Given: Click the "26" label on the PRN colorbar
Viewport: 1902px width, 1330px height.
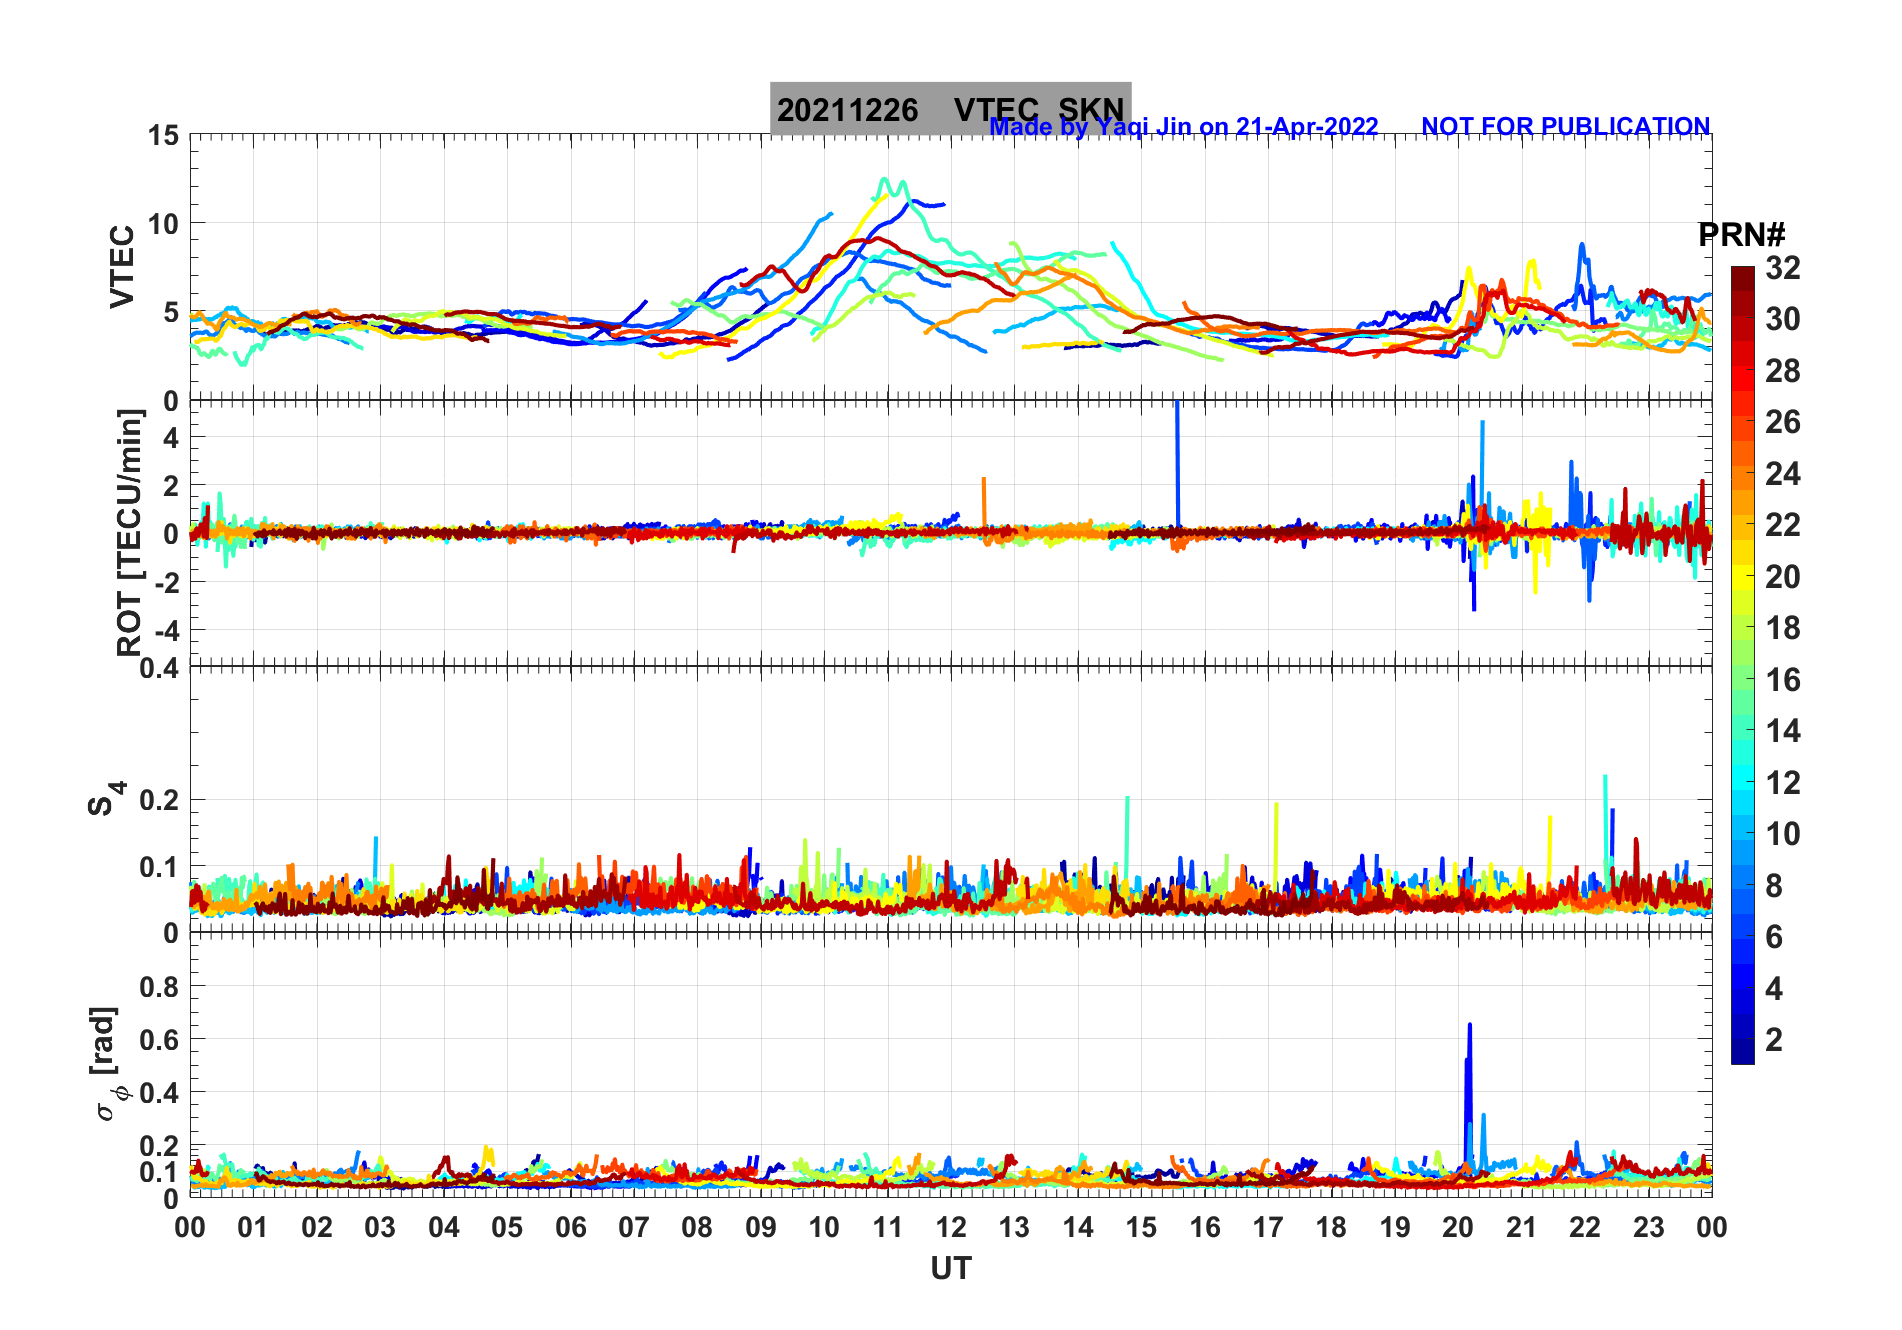Looking at the screenshot, I should [x=1782, y=422].
